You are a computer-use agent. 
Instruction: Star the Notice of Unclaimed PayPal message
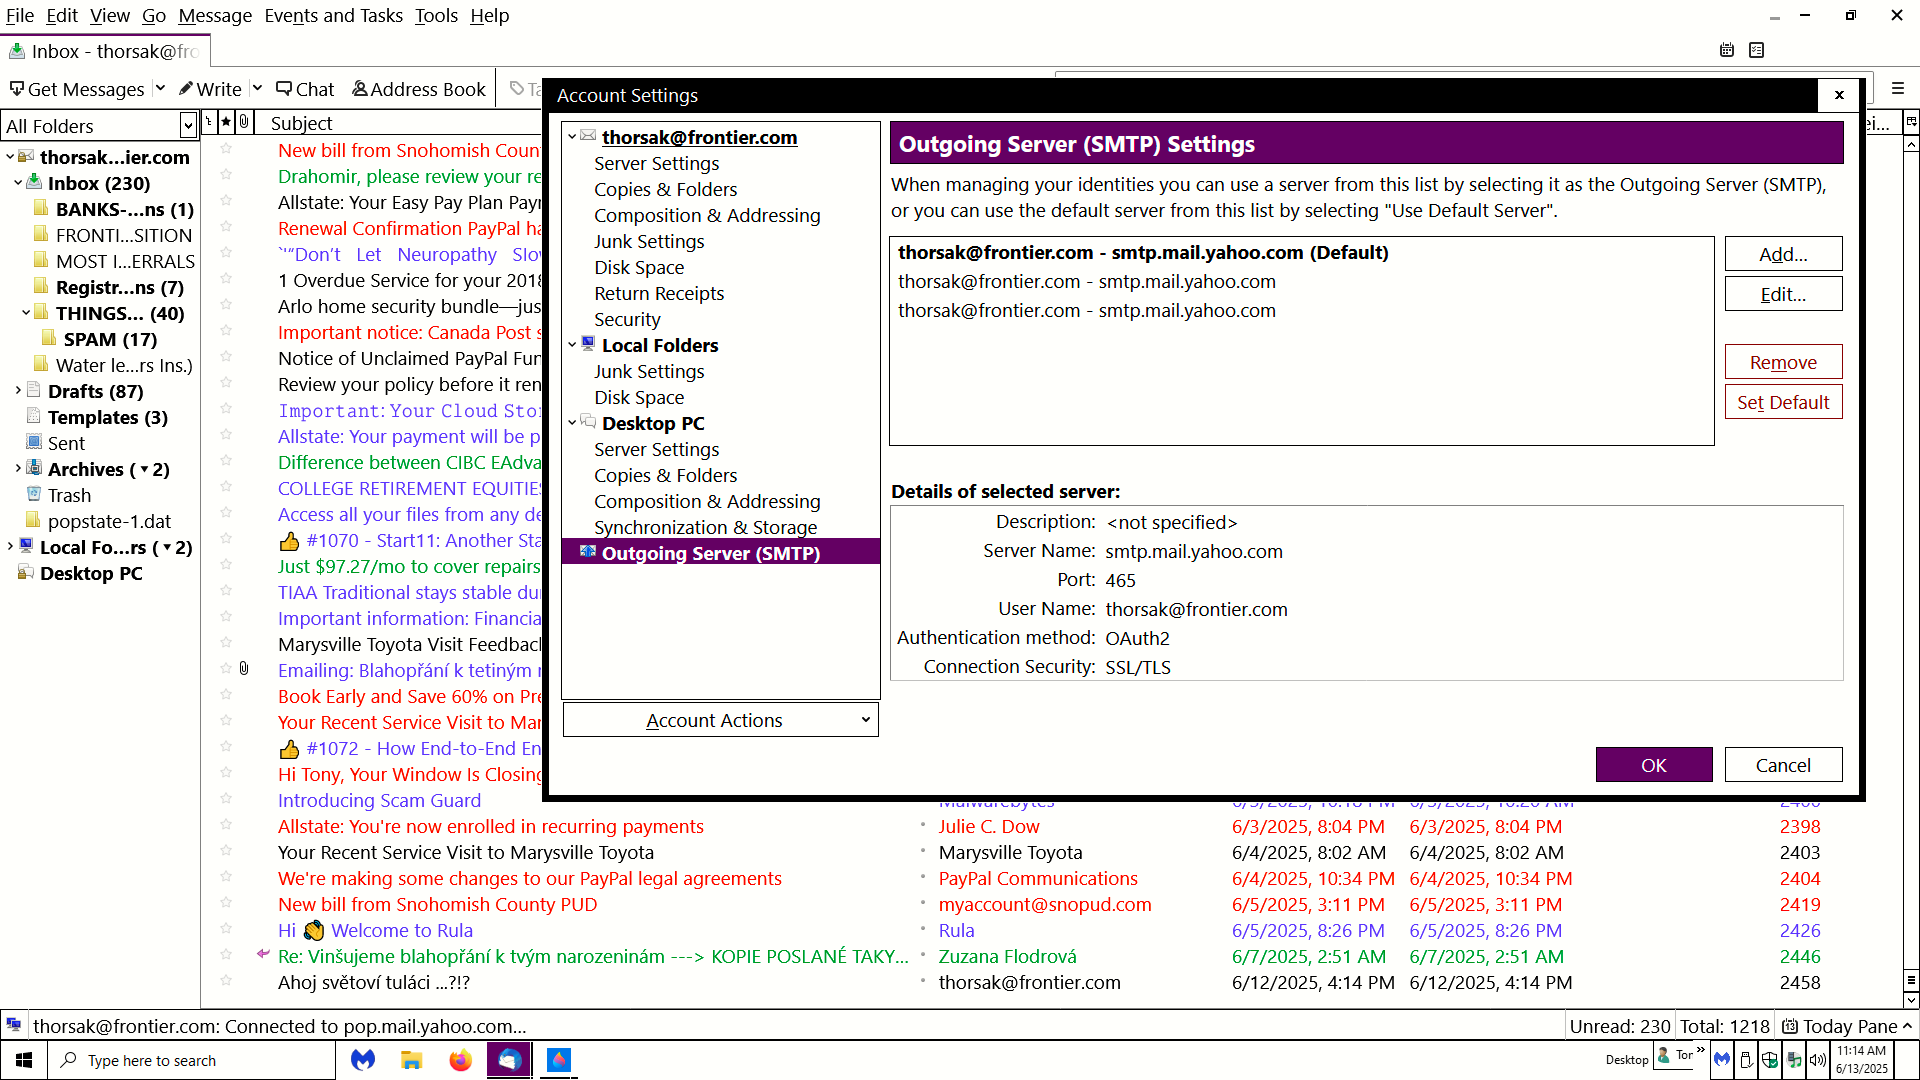pyautogui.click(x=226, y=356)
